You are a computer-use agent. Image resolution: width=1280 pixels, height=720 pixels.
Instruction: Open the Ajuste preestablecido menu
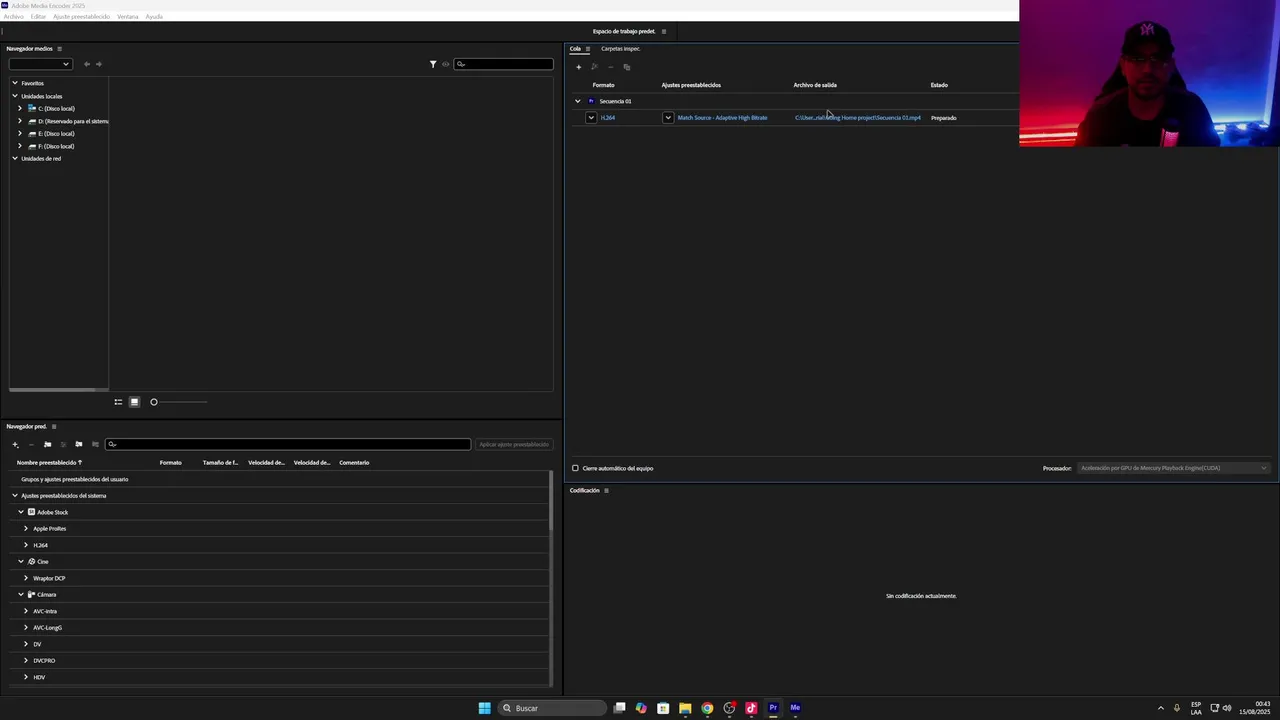82,17
